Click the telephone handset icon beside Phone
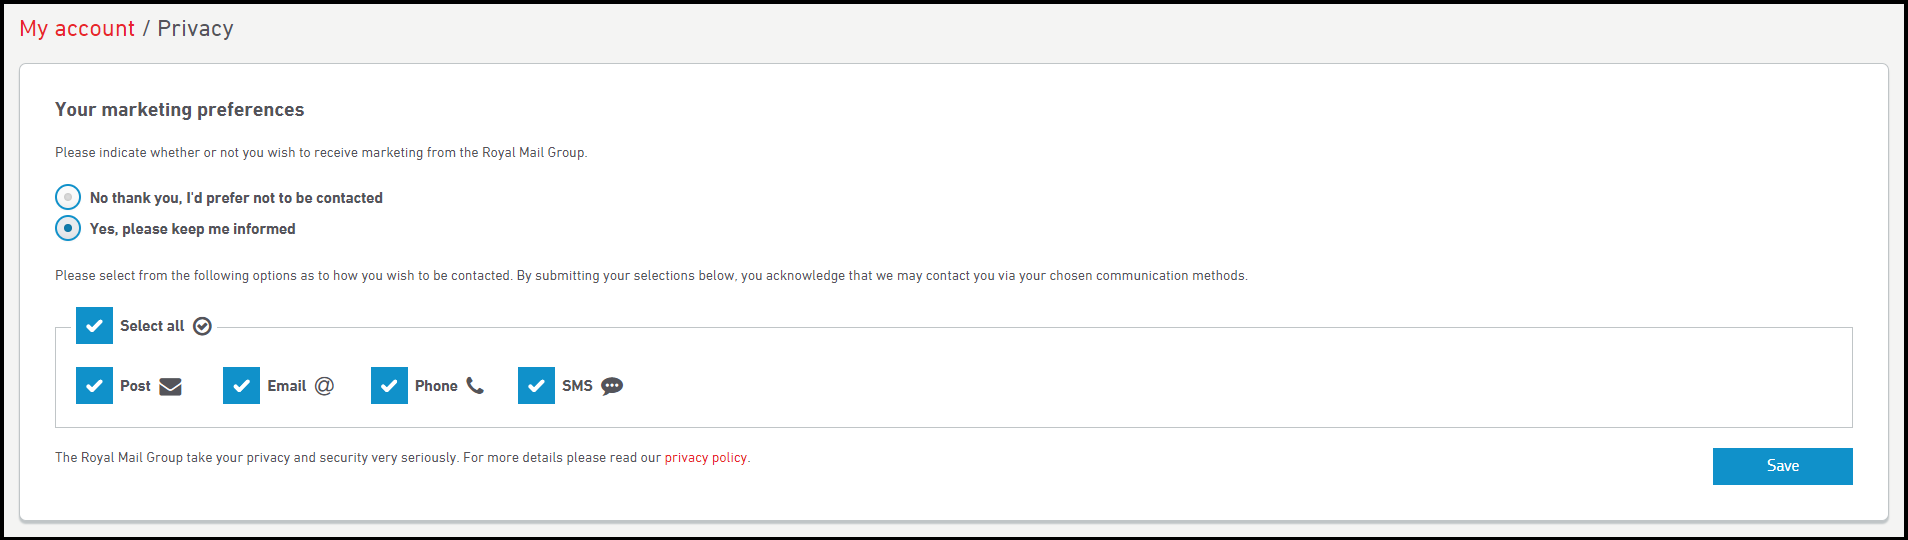Viewport: 1908px width, 540px height. click(x=475, y=386)
